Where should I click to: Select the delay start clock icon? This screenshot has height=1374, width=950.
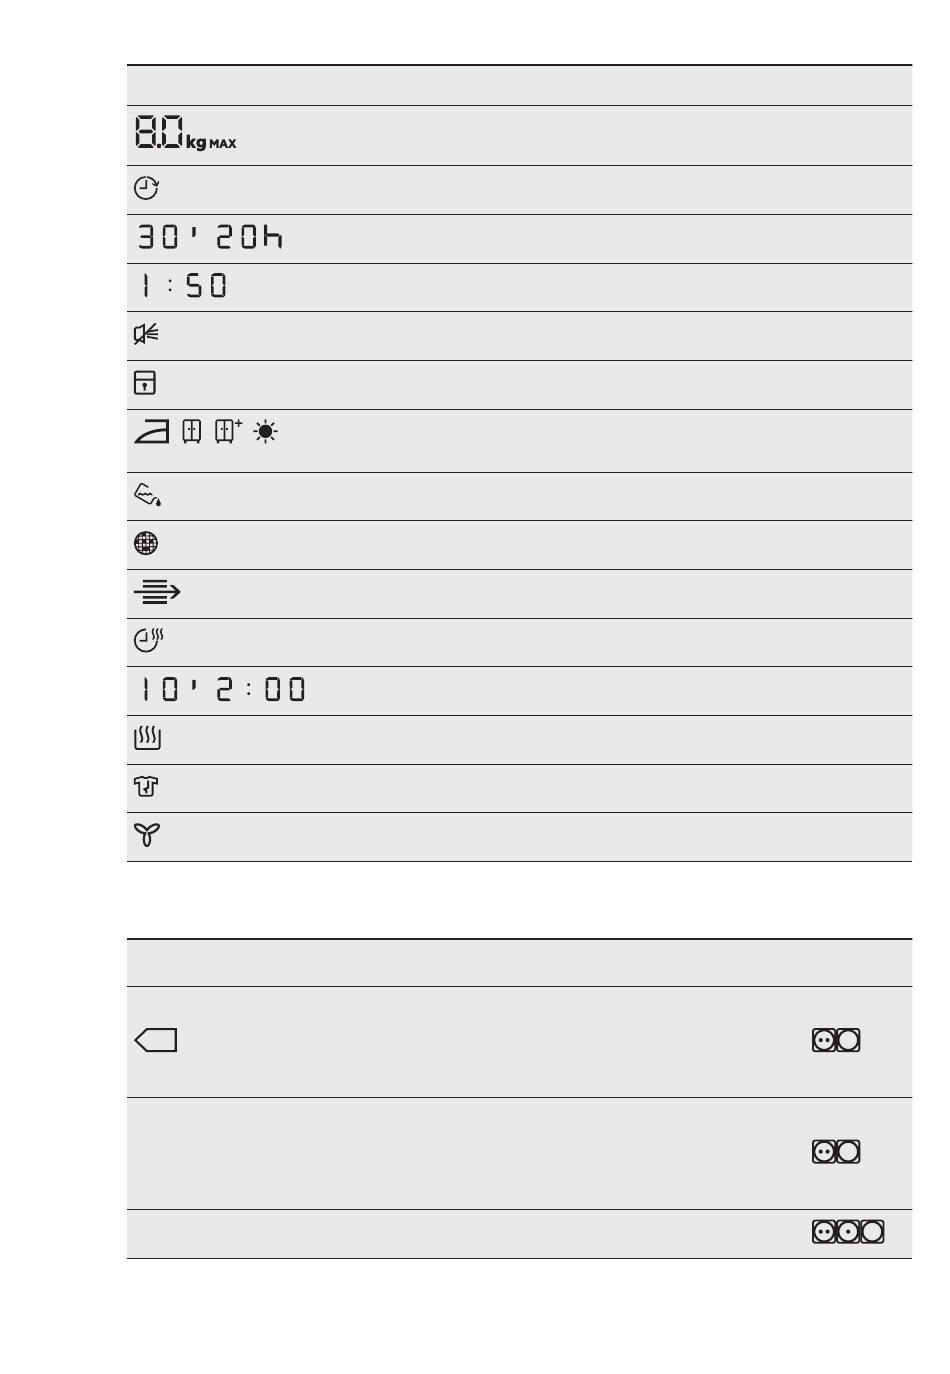[146, 189]
